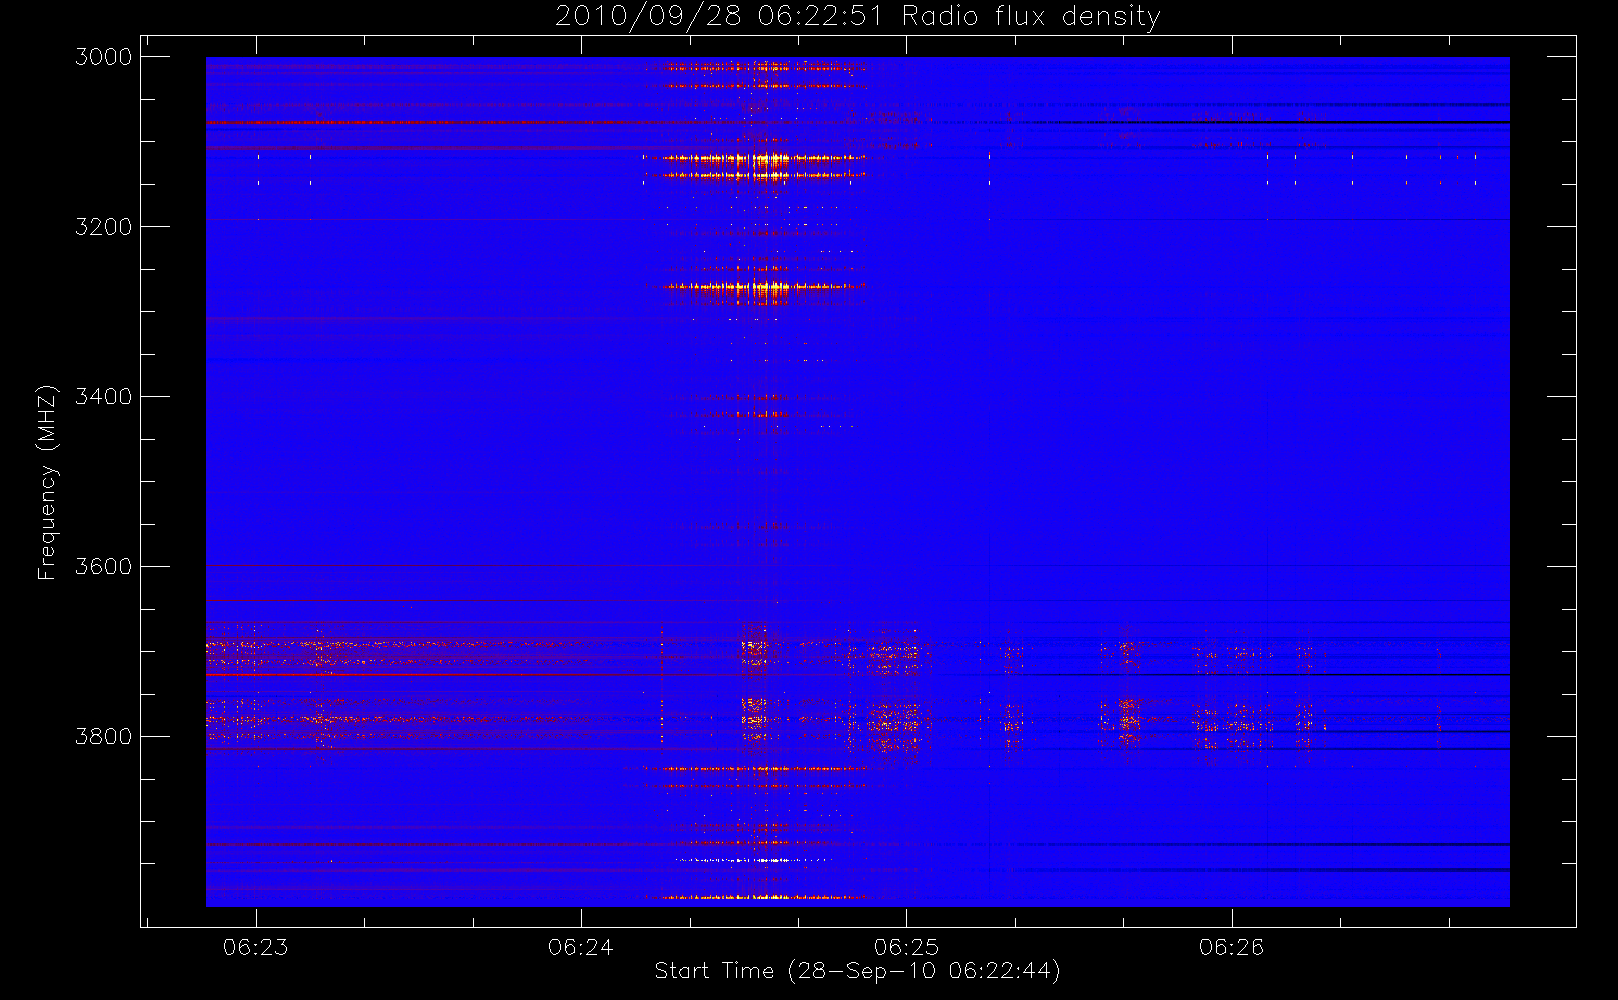Image resolution: width=1618 pixels, height=1000 pixels.
Task: Click the 06:23 time tick label
Action: 256,947
